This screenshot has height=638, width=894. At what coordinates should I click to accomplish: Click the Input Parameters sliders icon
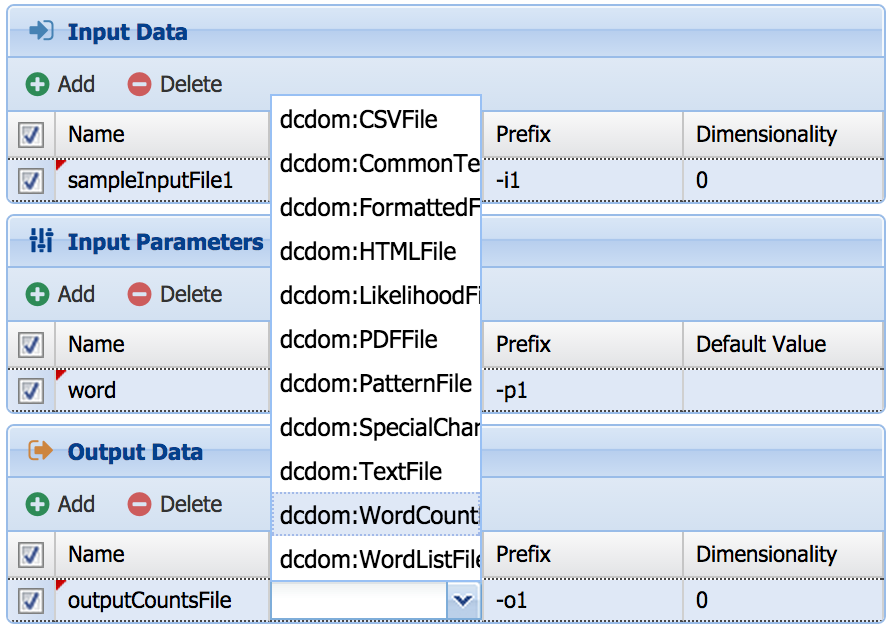click(41, 241)
